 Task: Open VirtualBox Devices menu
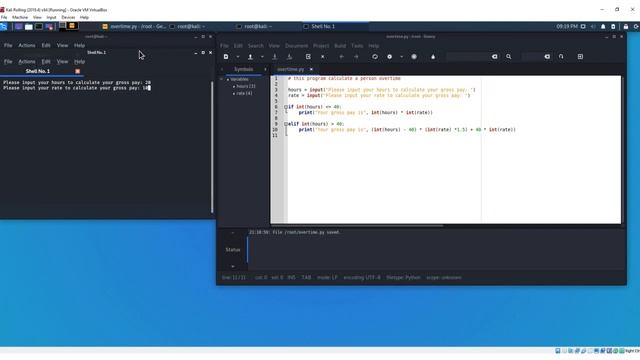(x=68, y=18)
